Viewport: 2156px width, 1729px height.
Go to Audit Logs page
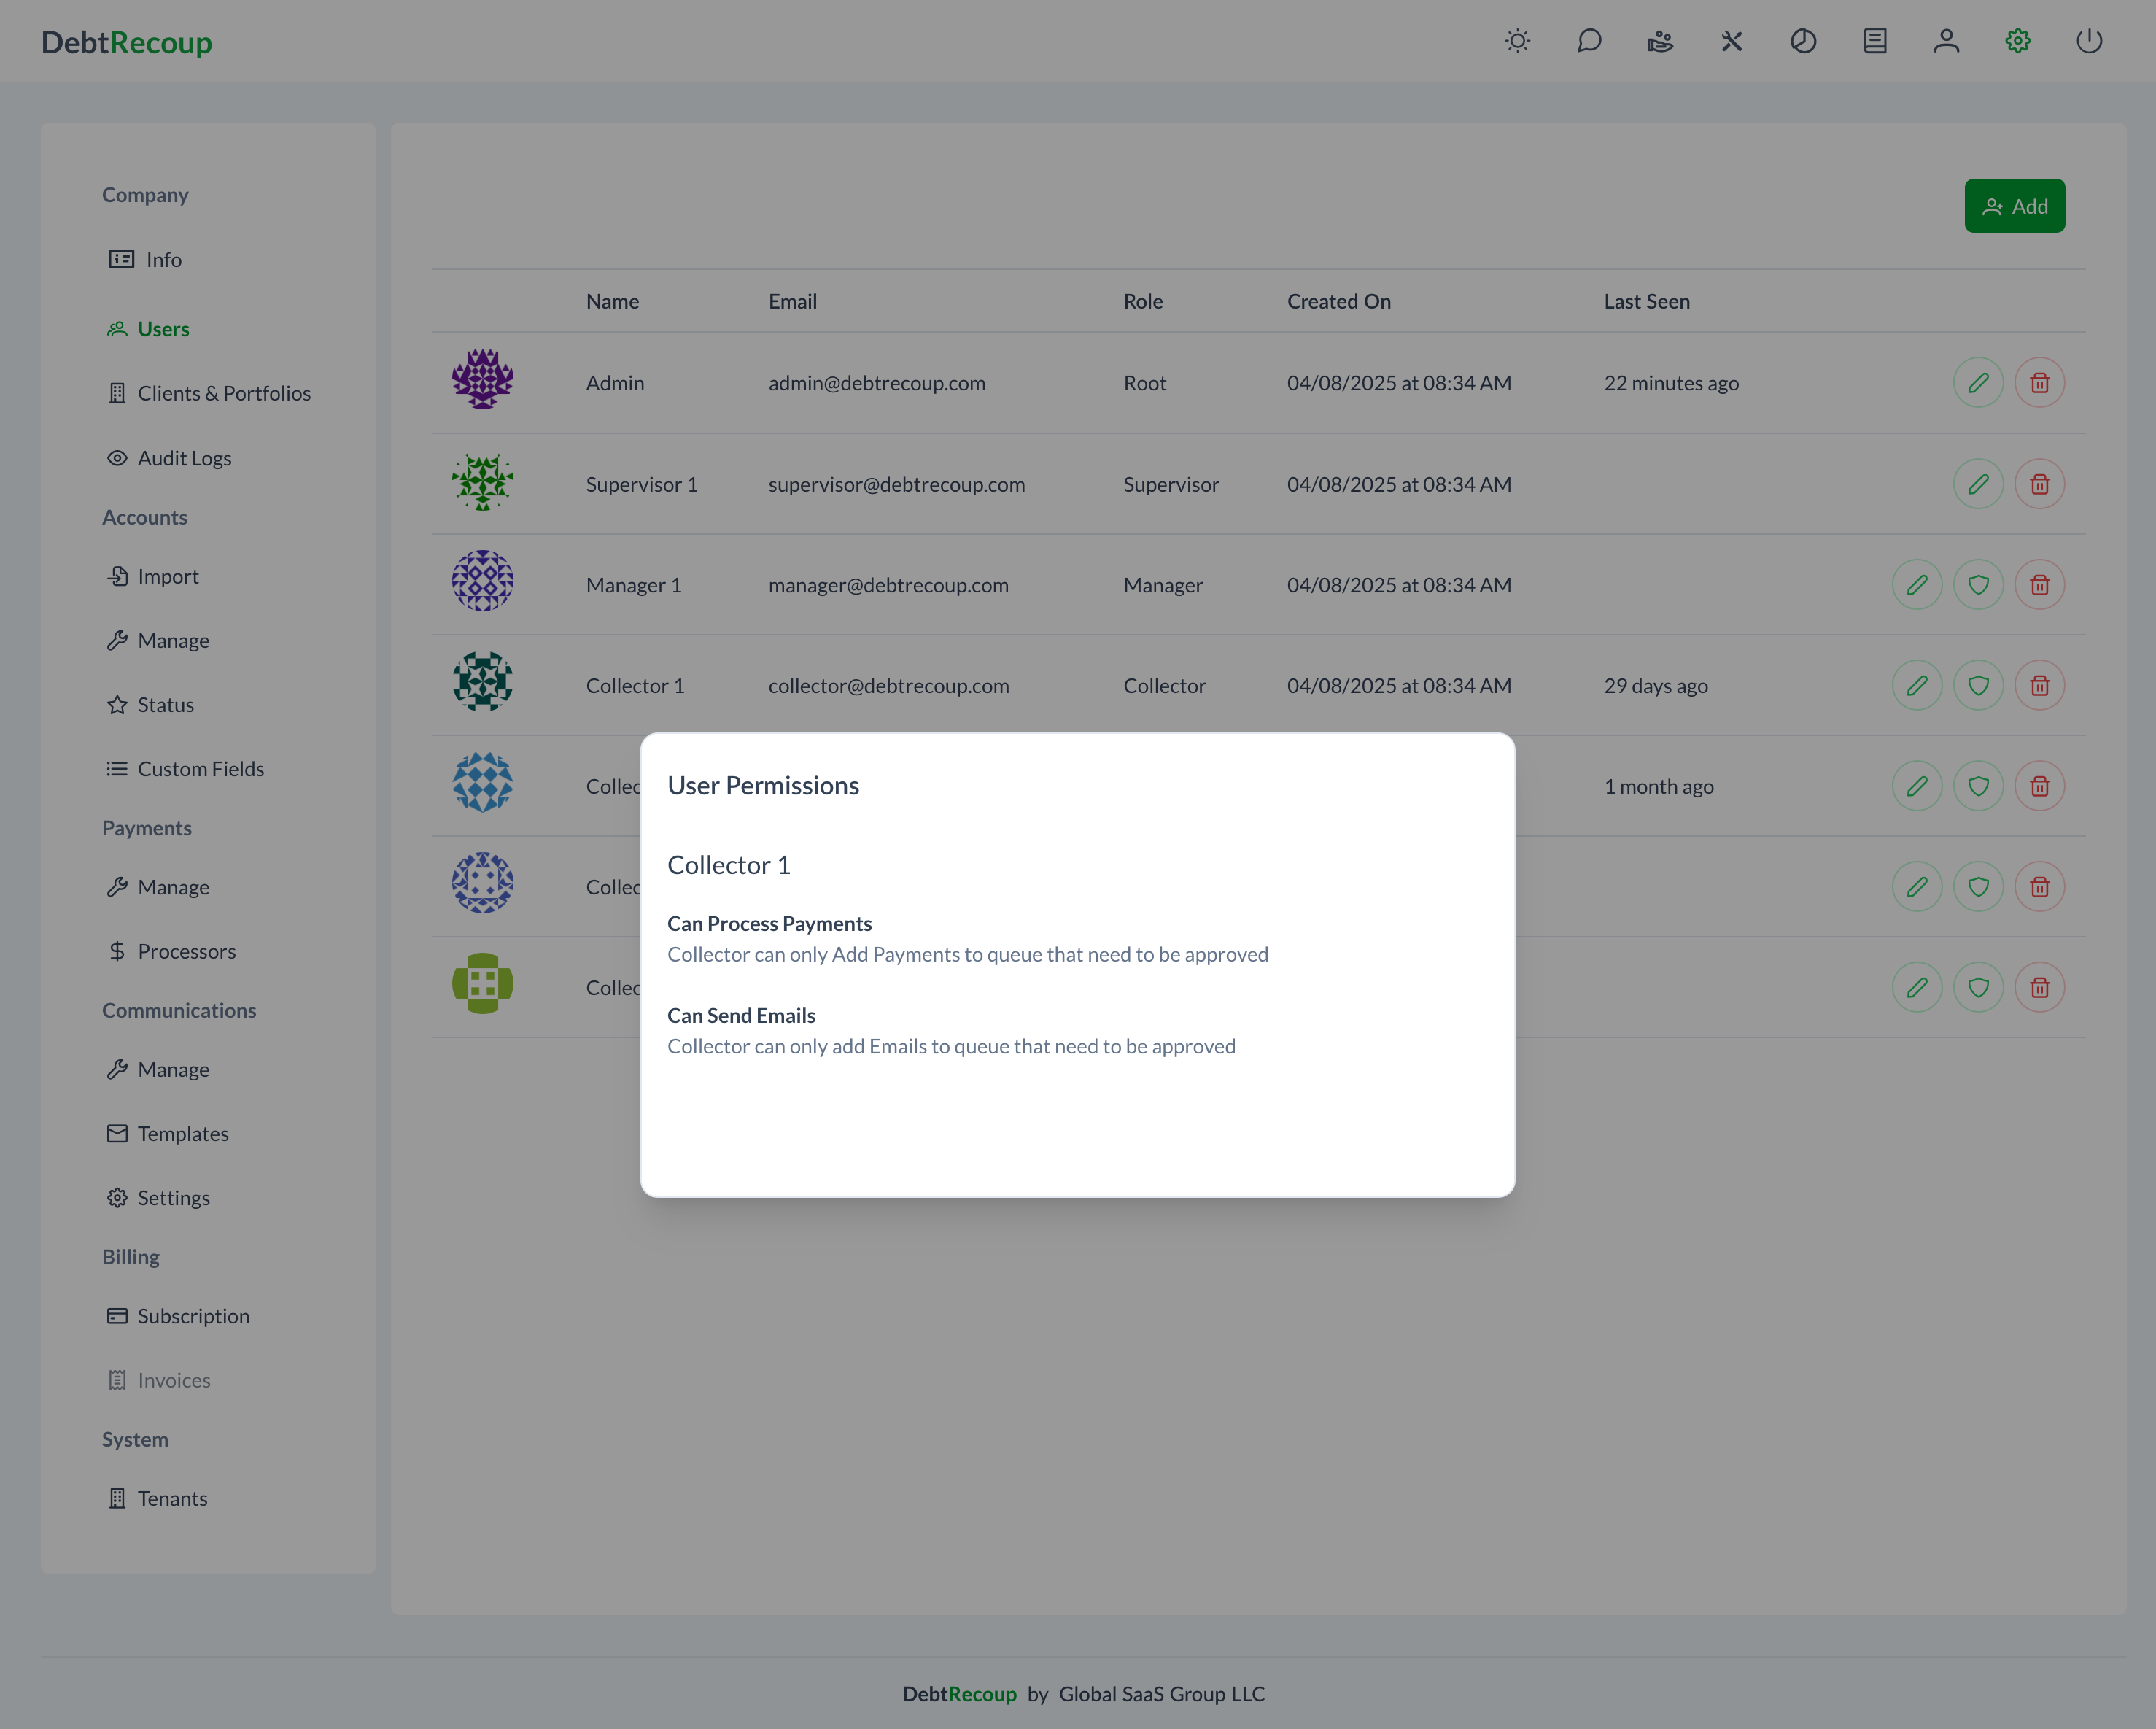(184, 458)
